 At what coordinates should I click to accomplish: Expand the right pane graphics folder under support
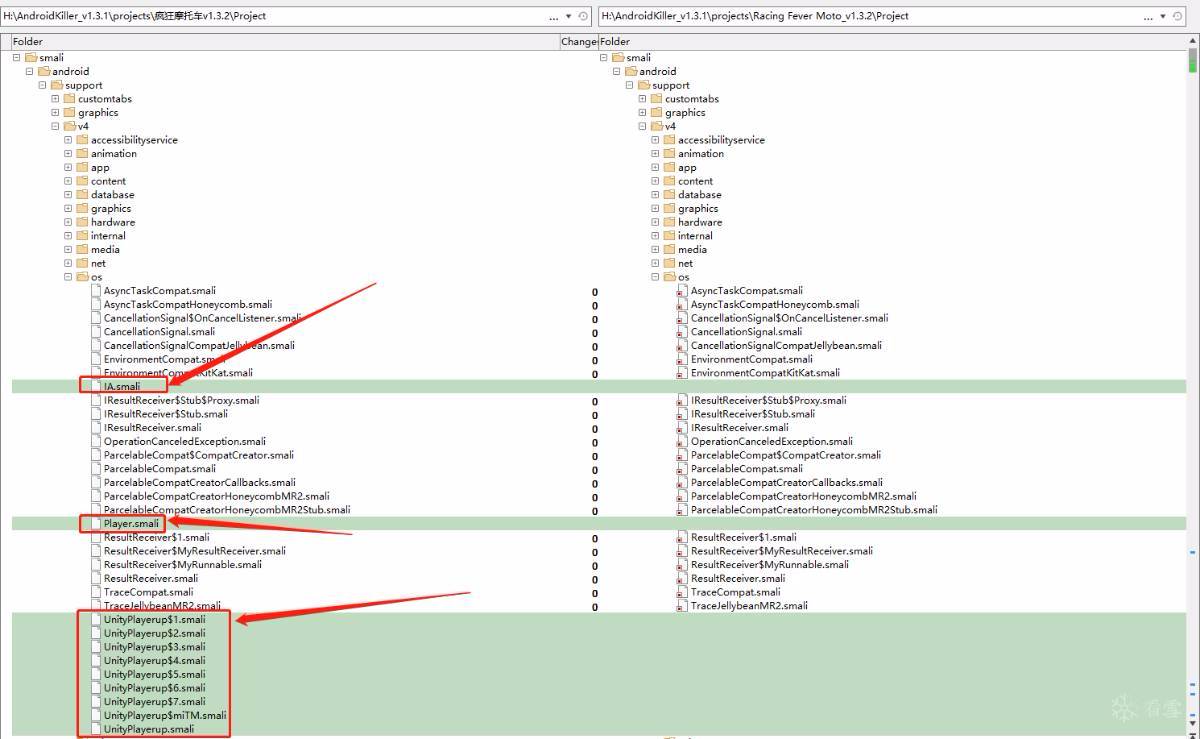642,113
